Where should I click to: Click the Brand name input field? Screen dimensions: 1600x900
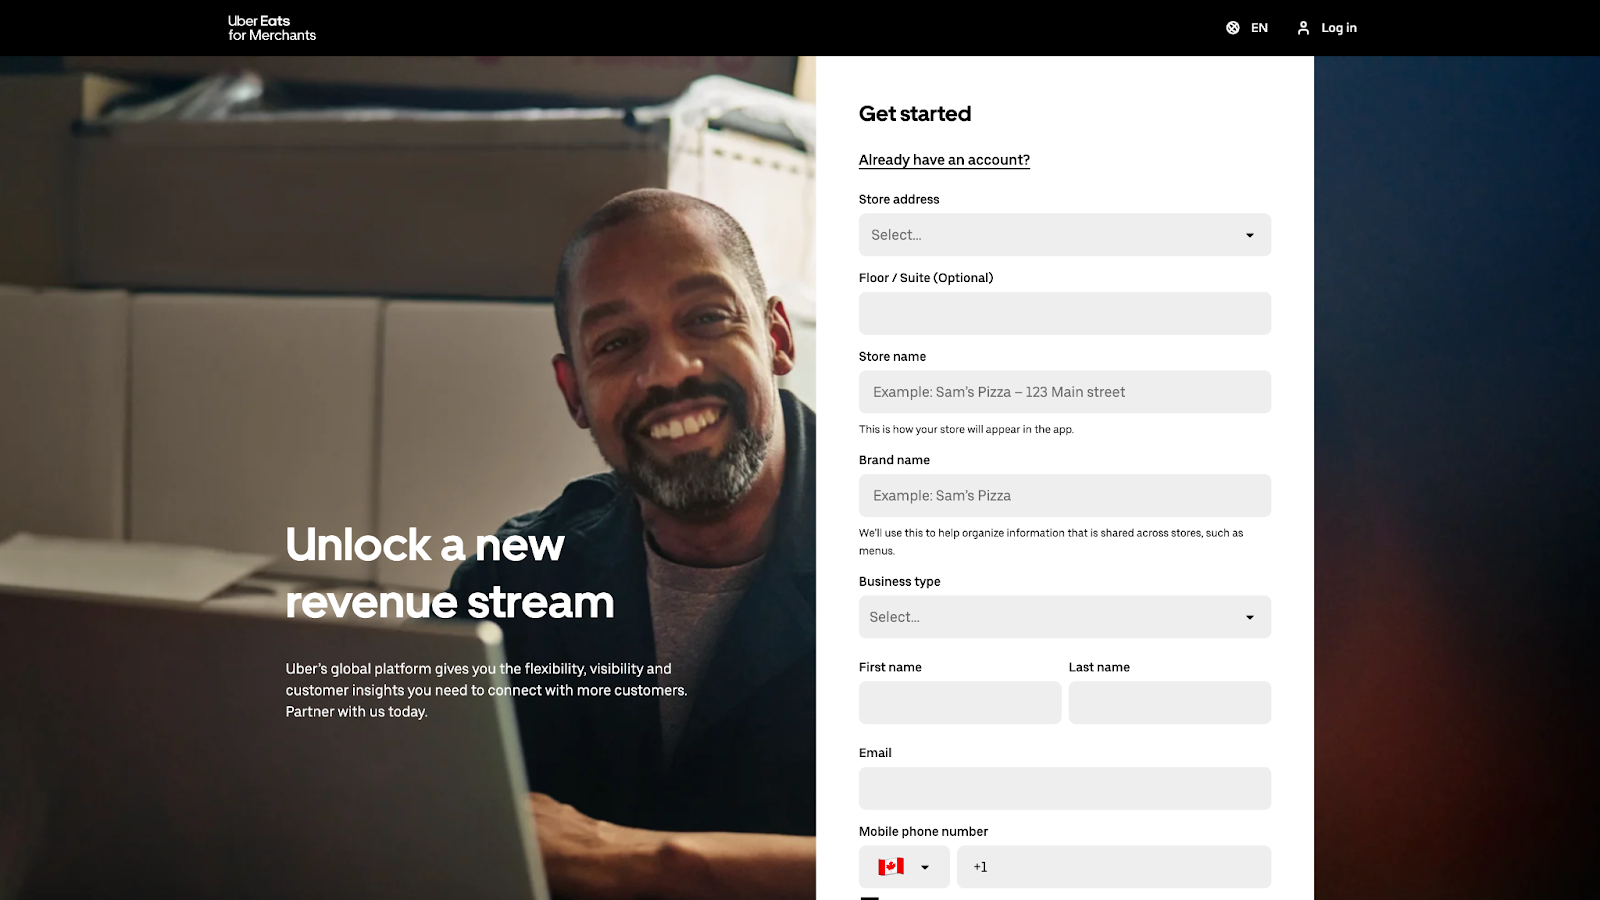1064,495
